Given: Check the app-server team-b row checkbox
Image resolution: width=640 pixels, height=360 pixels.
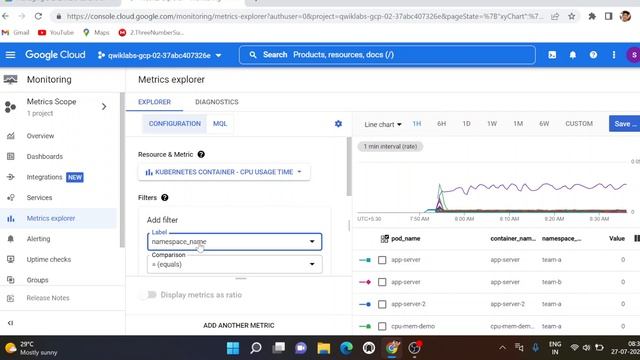Looking at the screenshot, I should (x=382, y=282).
